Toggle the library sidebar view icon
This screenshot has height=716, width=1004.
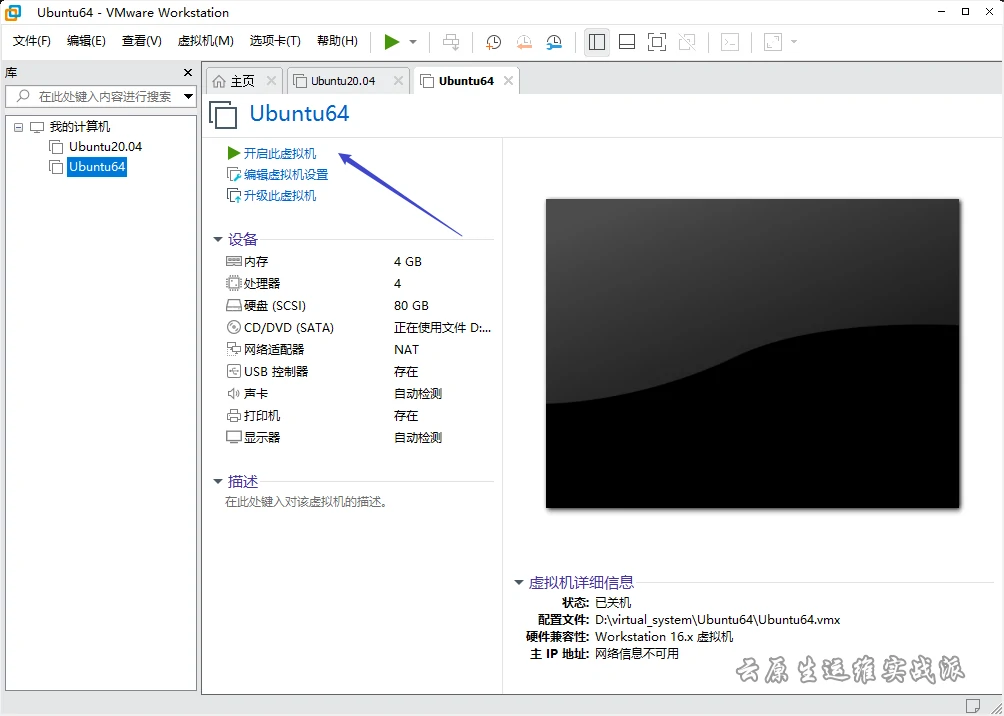click(597, 42)
